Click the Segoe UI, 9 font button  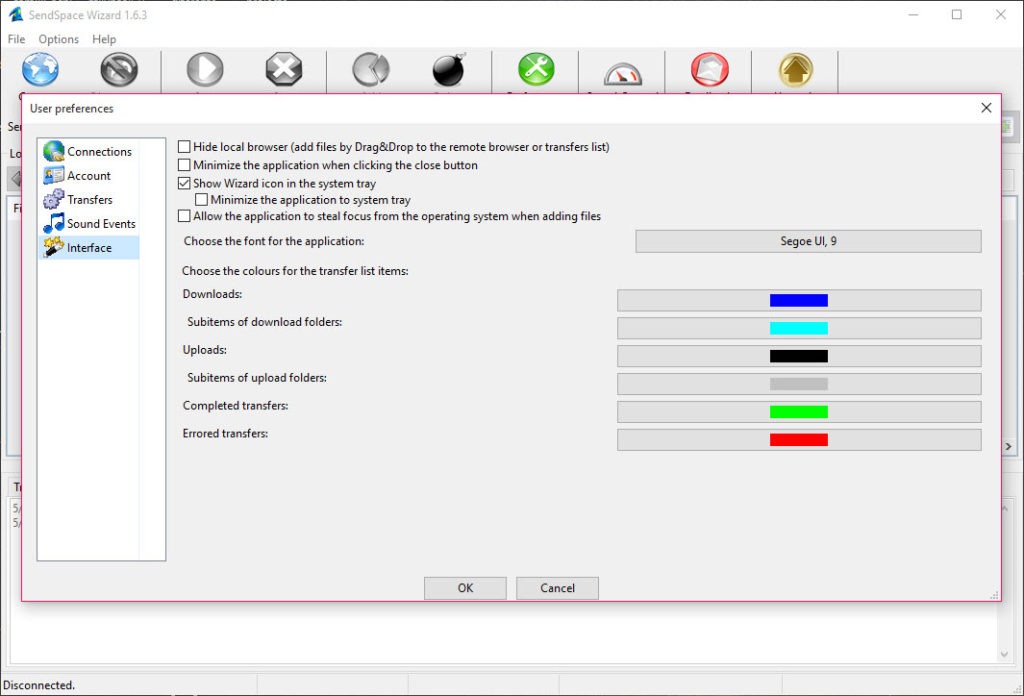tap(808, 241)
